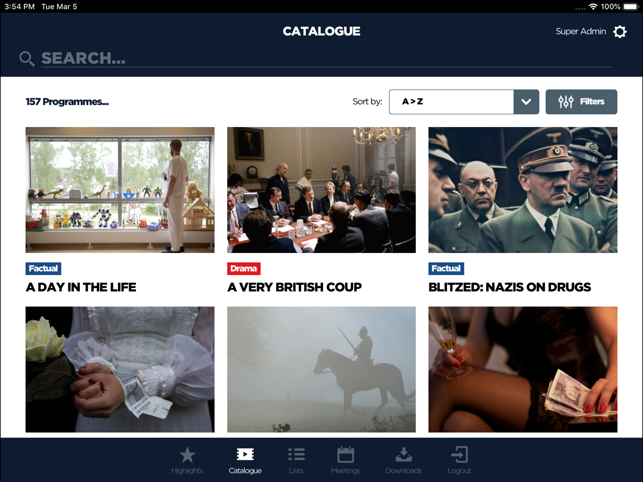Click Factual tag under A Day in the Life
The height and width of the screenshot is (482, 643).
coord(43,269)
